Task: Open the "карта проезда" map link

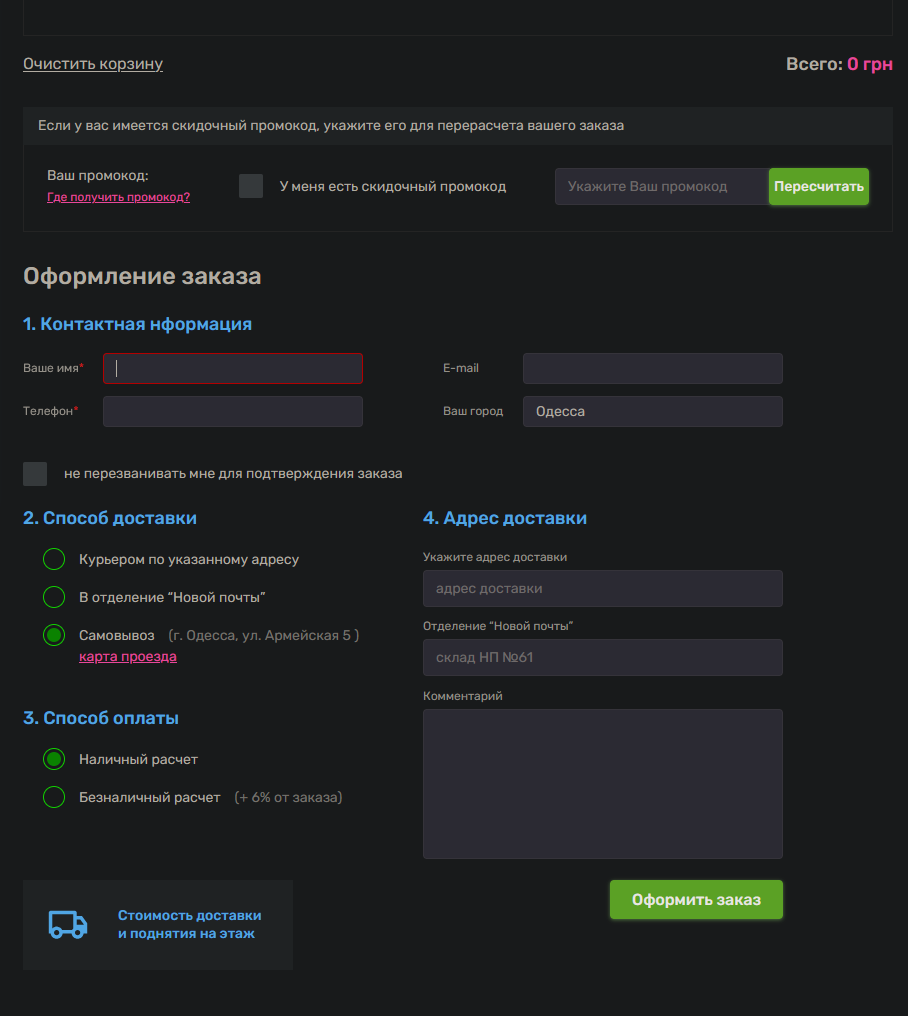Action: [128, 657]
